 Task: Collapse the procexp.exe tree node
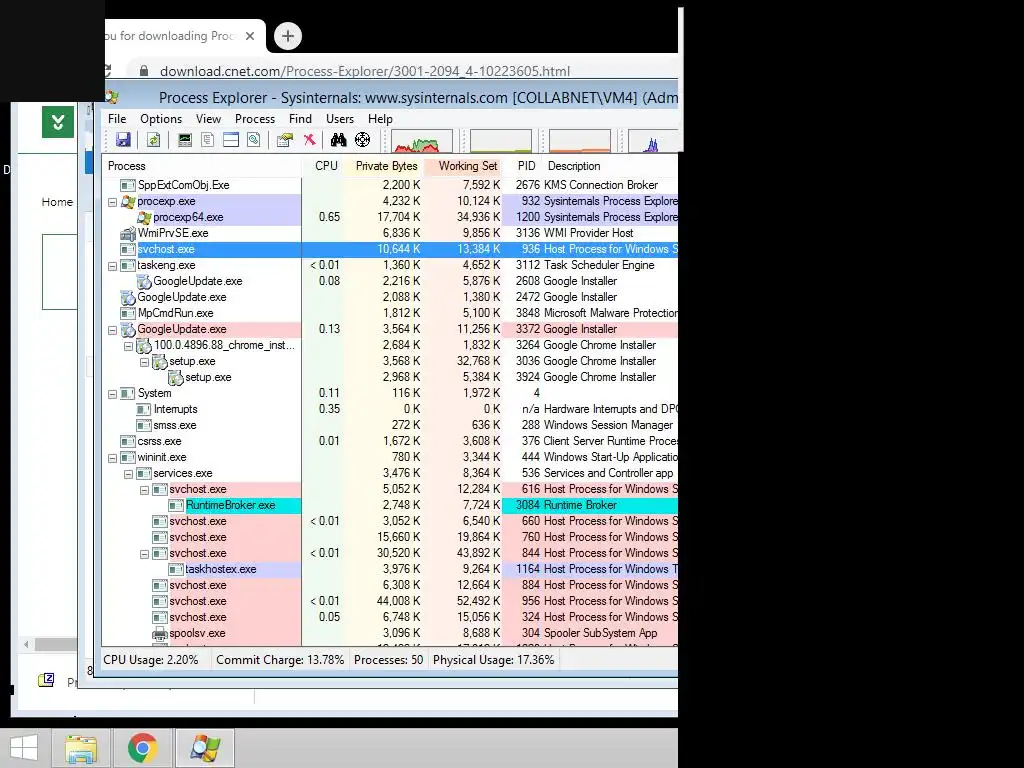click(112, 202)
